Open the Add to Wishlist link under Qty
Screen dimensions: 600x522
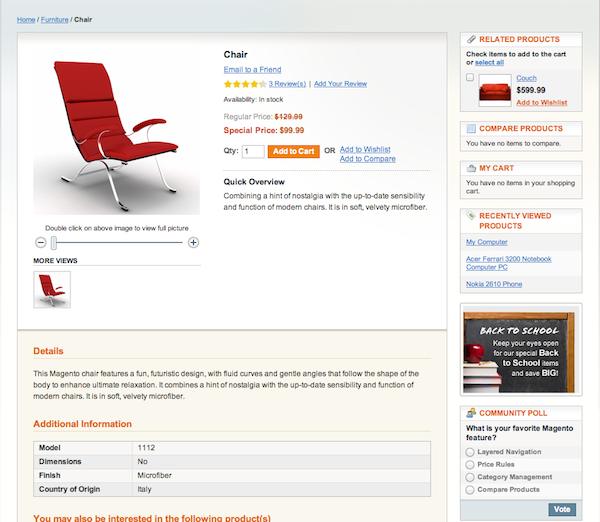pyautogui.click(x=365, y=149)
